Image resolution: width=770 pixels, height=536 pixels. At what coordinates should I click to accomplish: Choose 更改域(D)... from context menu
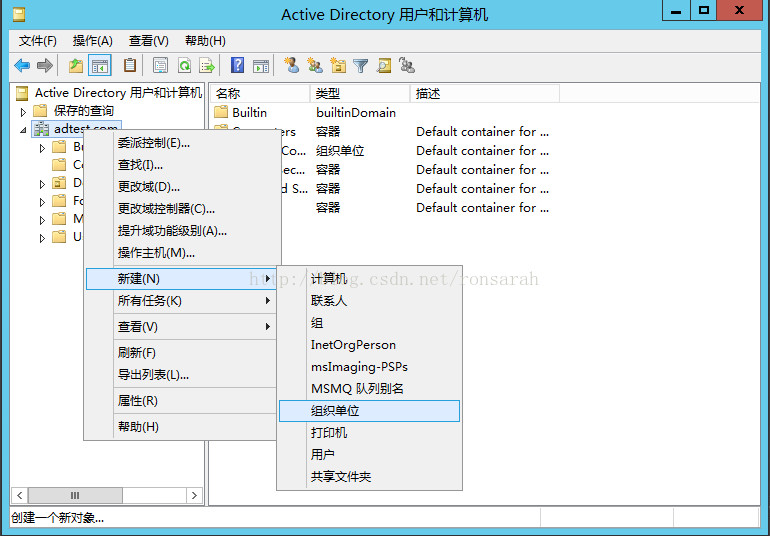[x=183, y=187]
